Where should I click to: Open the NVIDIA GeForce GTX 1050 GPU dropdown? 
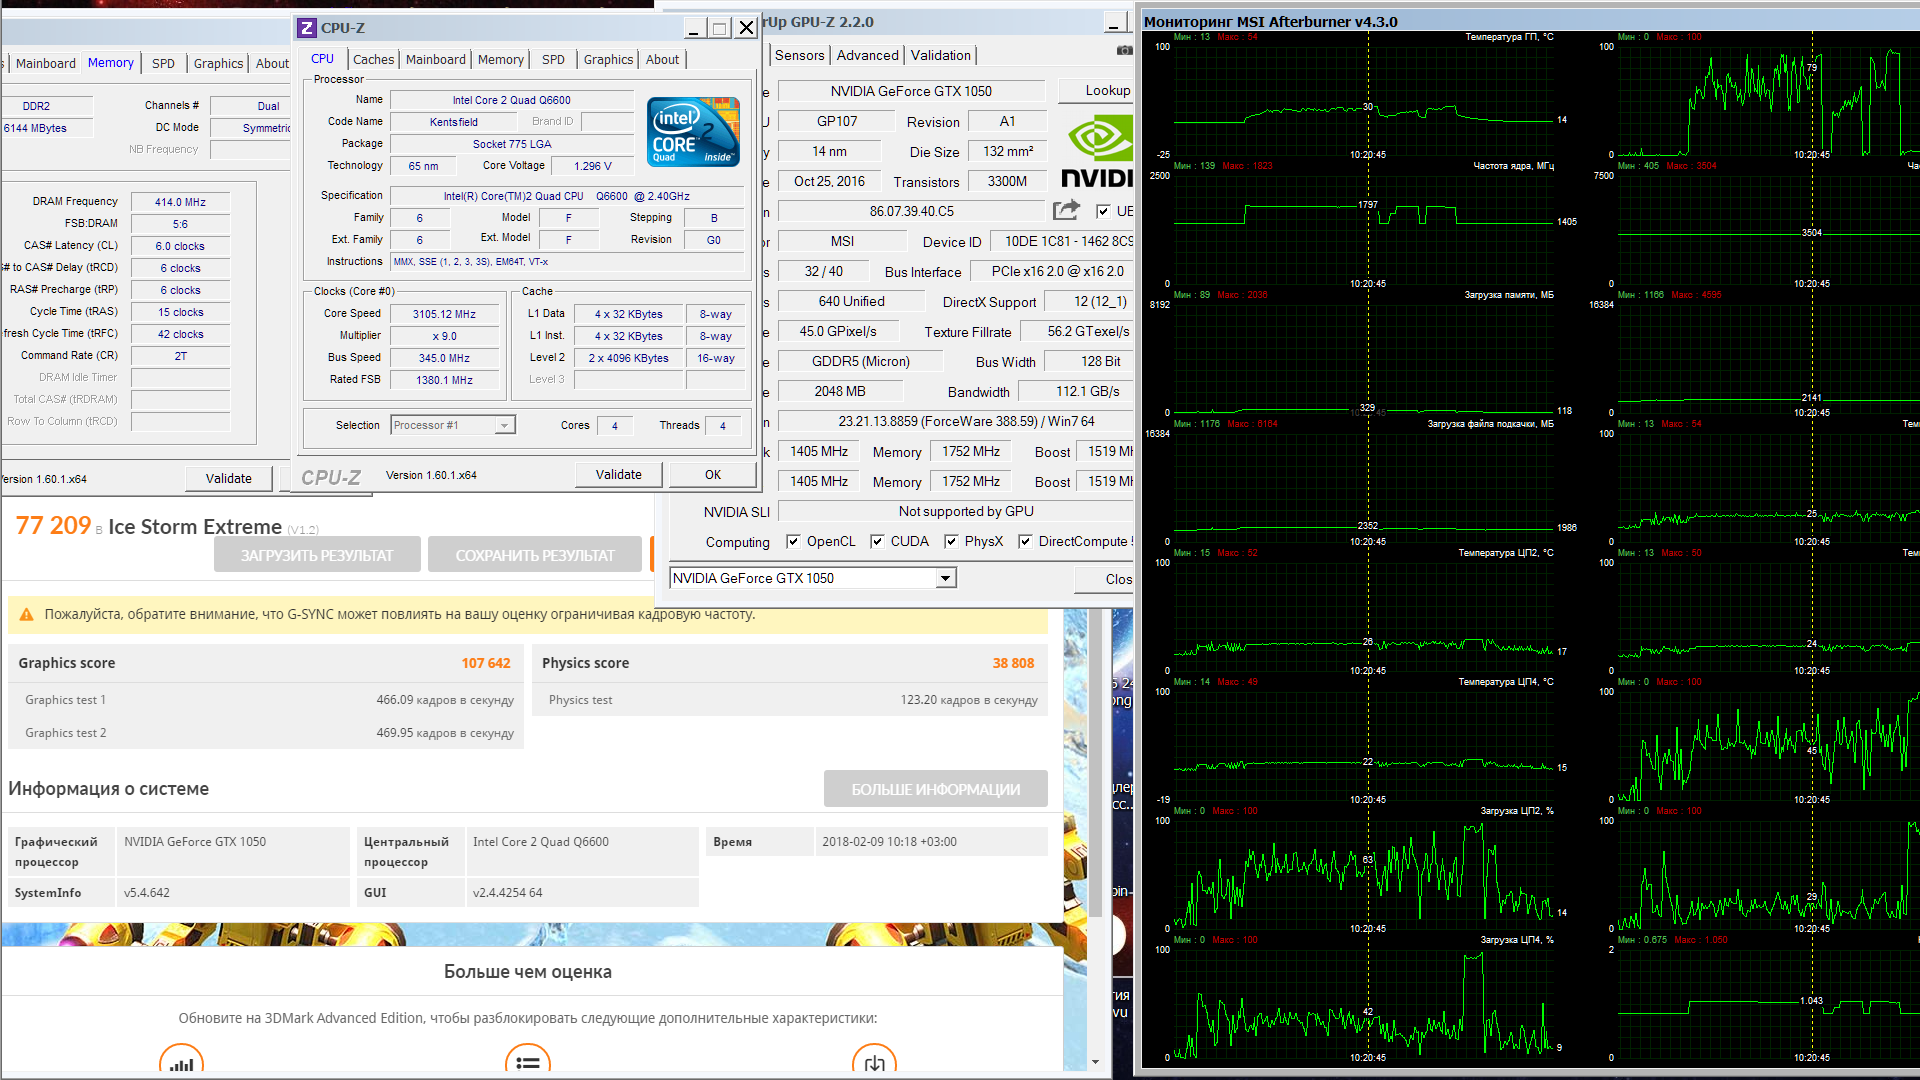813,578
